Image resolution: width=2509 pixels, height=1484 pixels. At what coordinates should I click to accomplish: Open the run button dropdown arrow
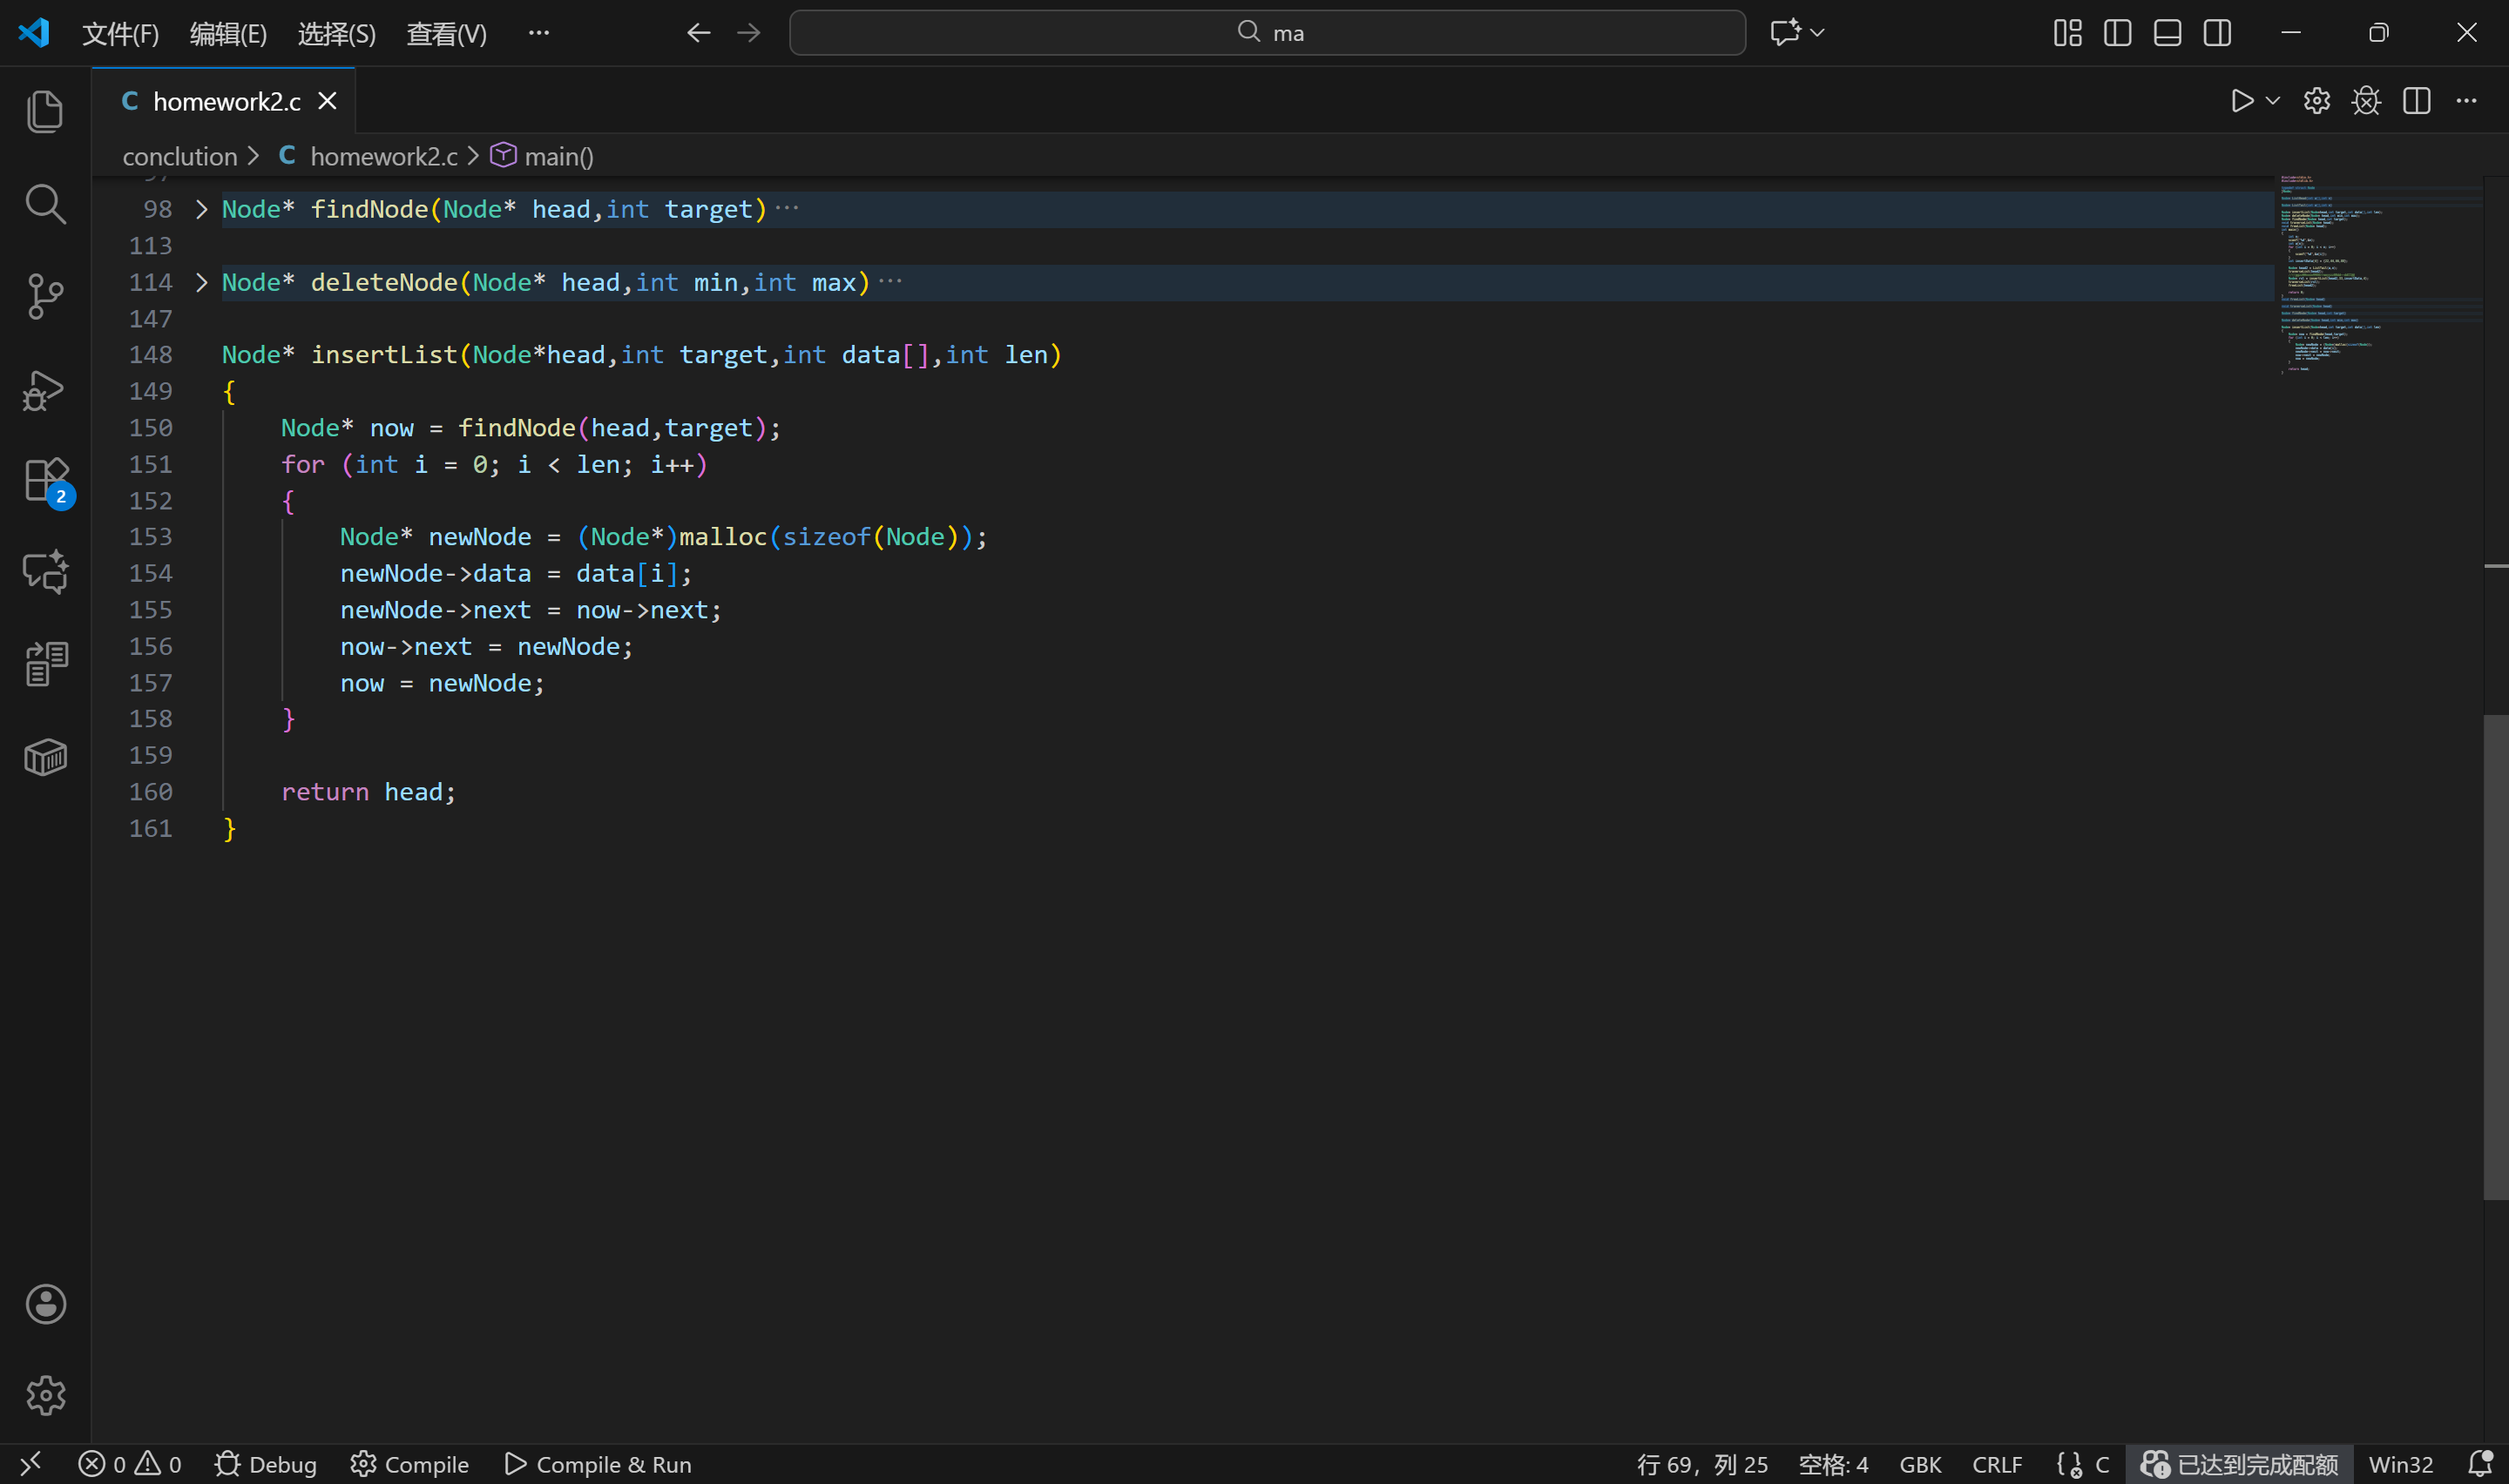coord(2272,101)
